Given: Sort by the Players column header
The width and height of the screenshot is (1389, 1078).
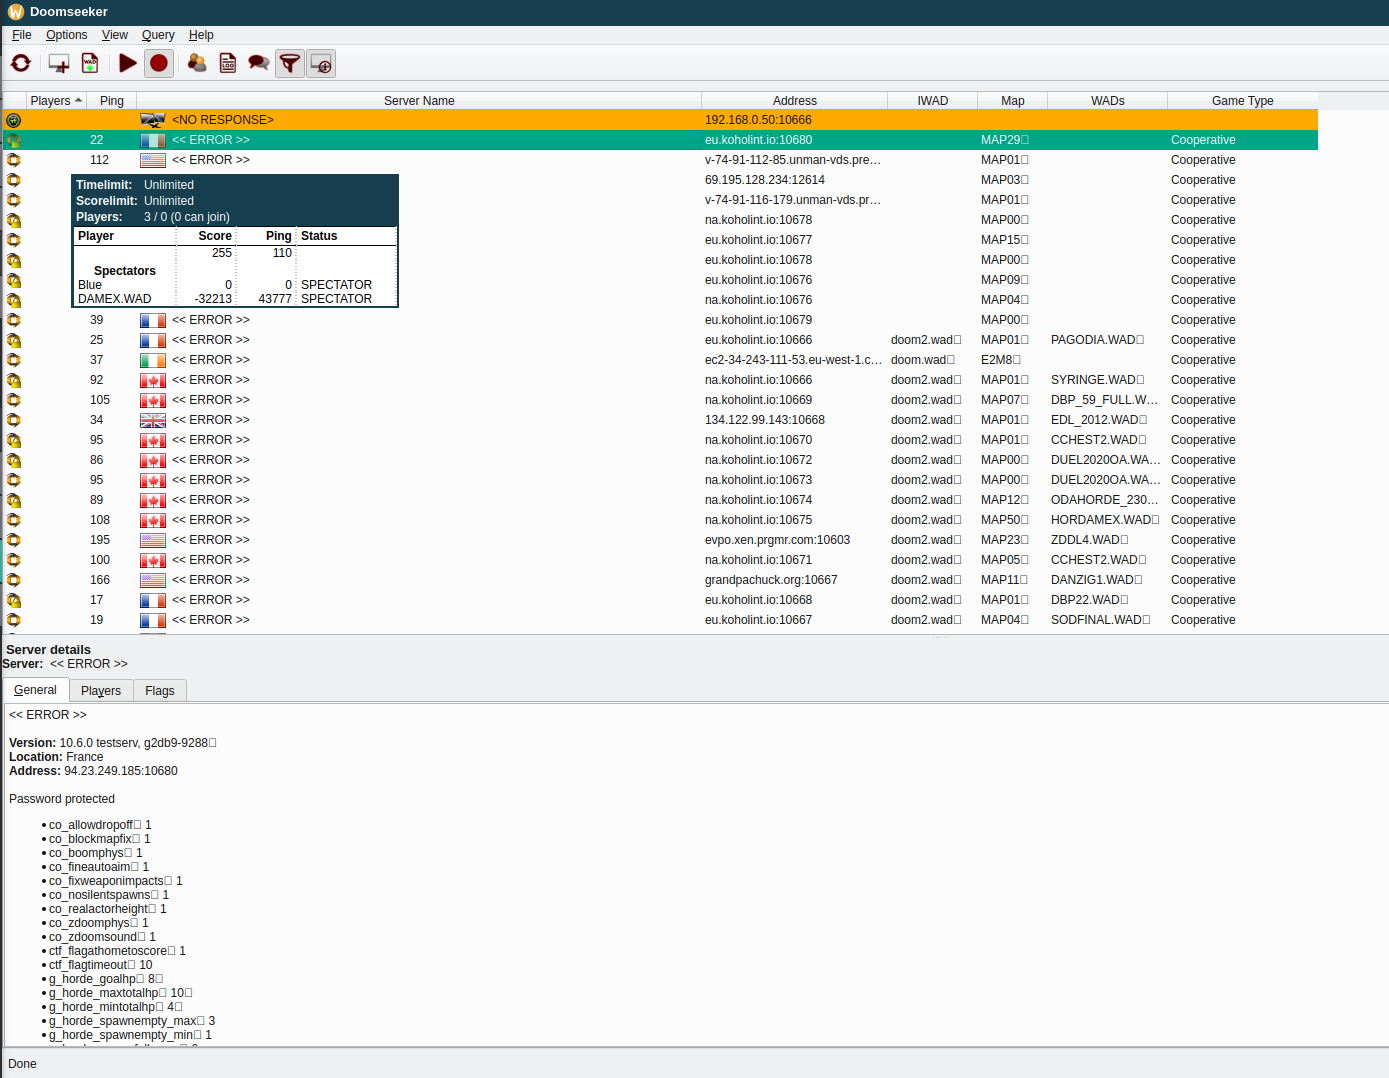Looking at the screenshot, I should (50, 101).
